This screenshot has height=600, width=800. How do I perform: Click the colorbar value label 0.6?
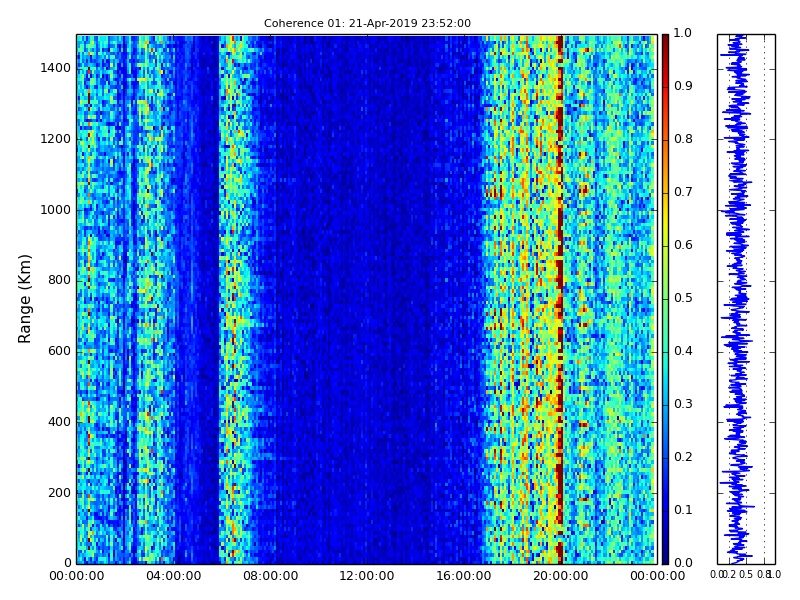pyautogui.click(x=683, y=245)
